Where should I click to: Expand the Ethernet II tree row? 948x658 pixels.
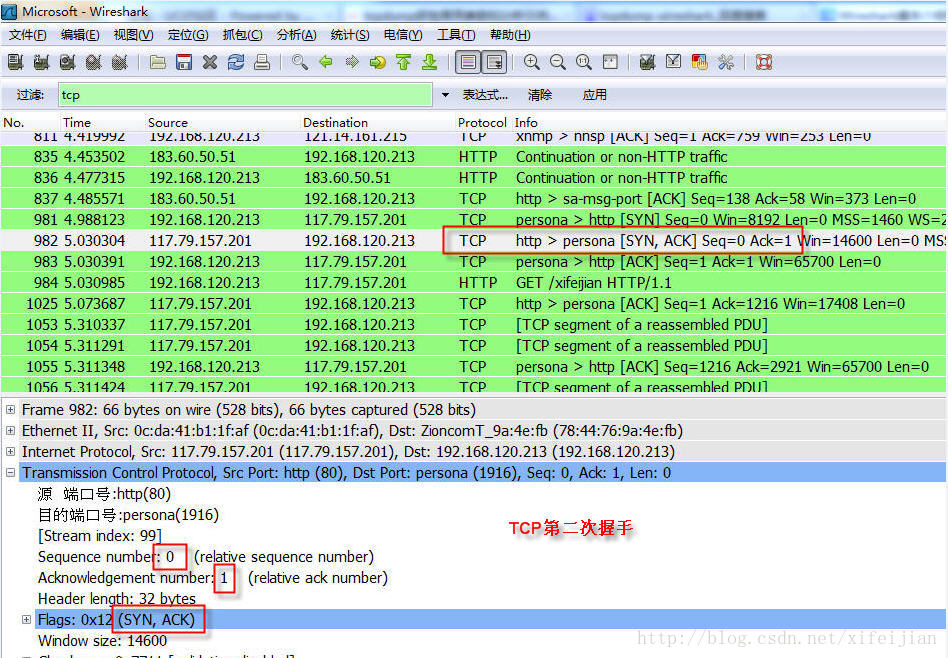10,431
